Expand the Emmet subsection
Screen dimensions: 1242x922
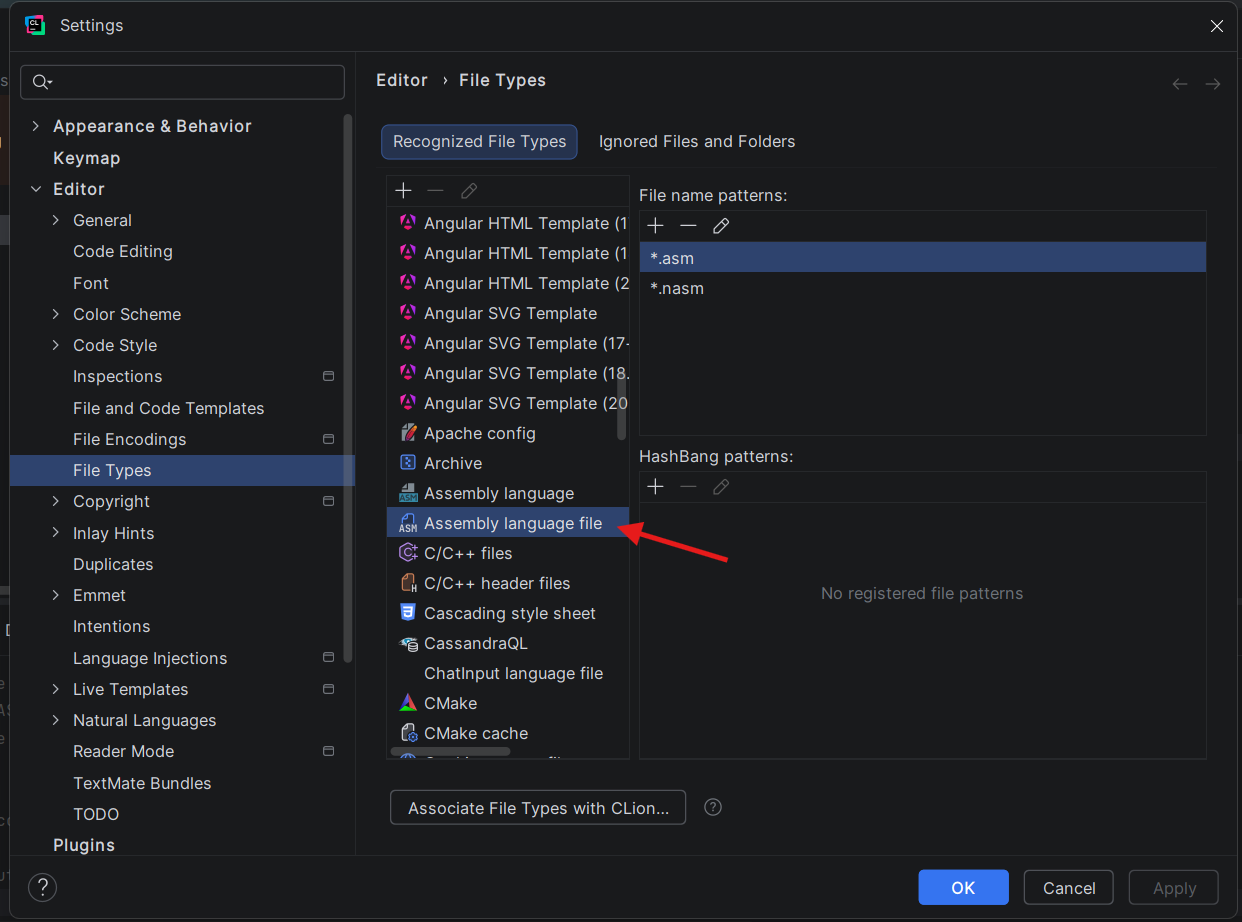point(56,595)
